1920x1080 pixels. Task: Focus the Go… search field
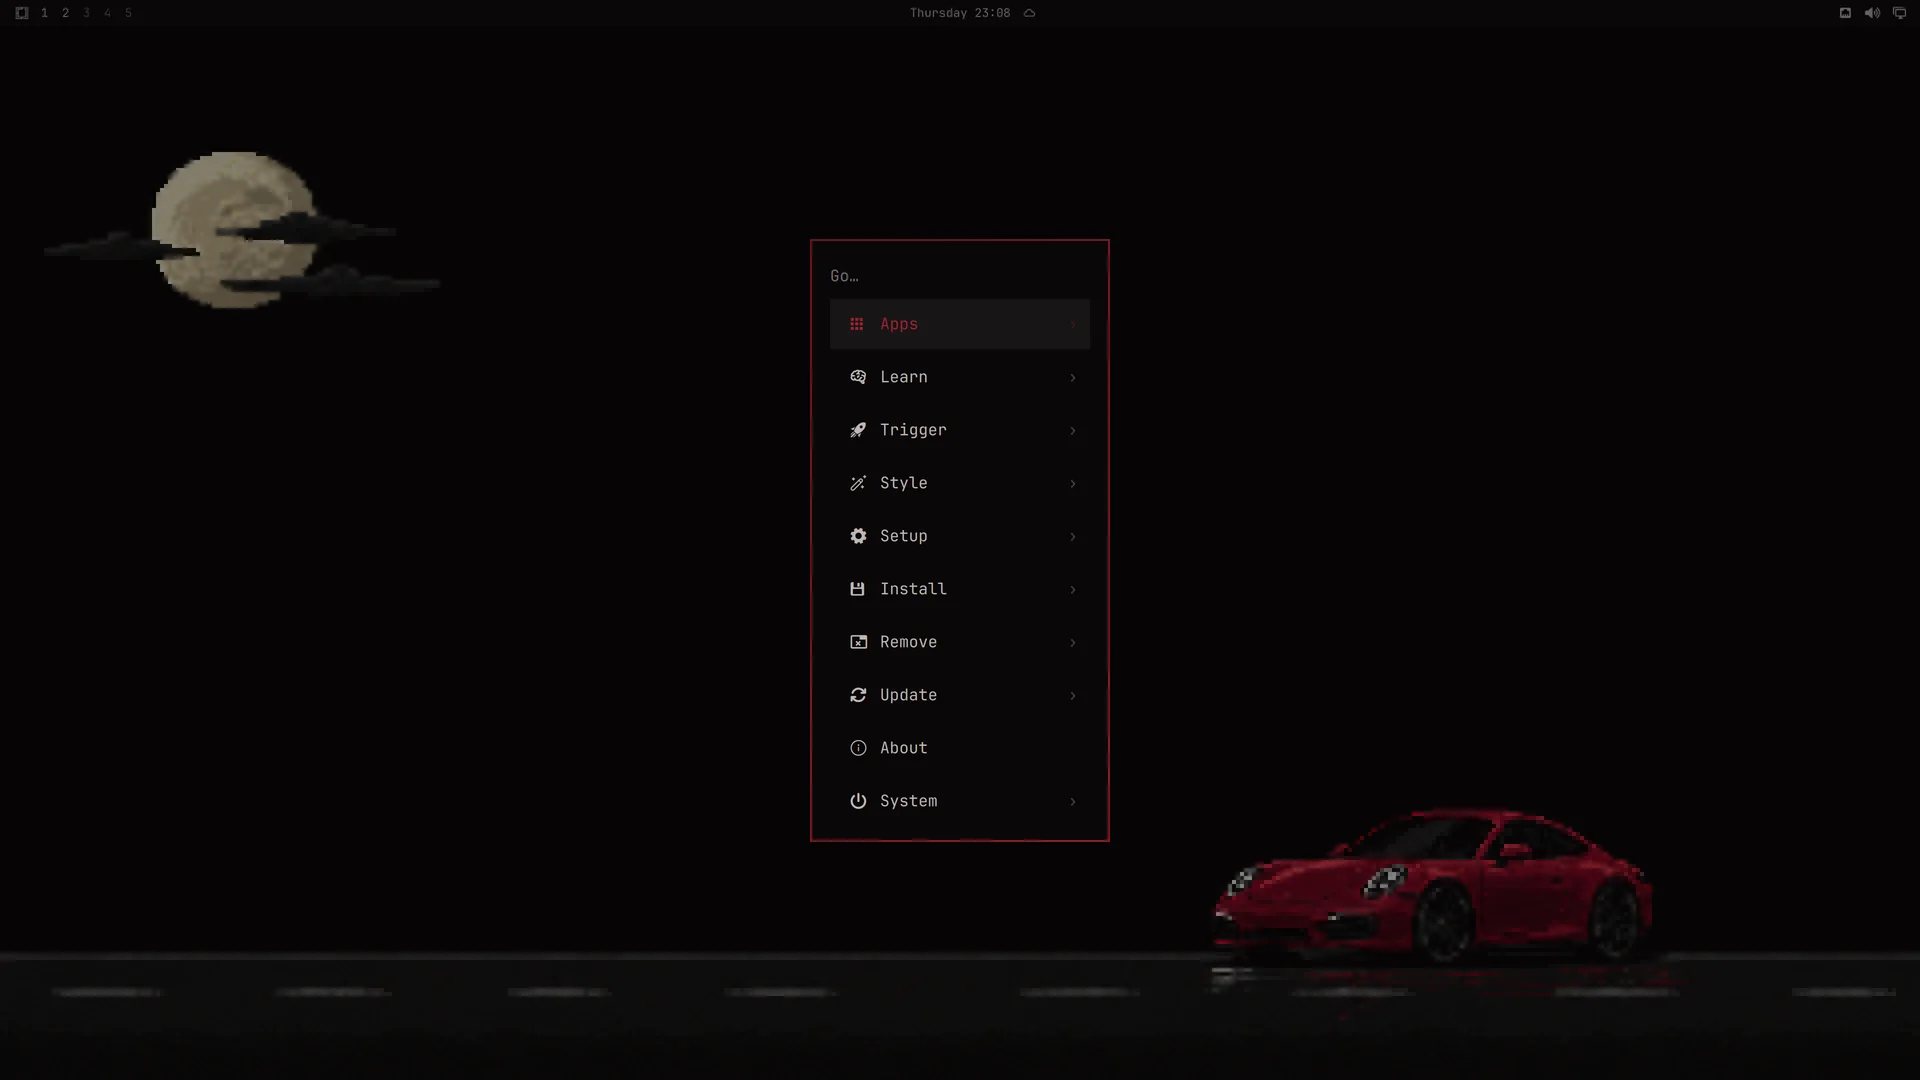(x=960, y=276)
